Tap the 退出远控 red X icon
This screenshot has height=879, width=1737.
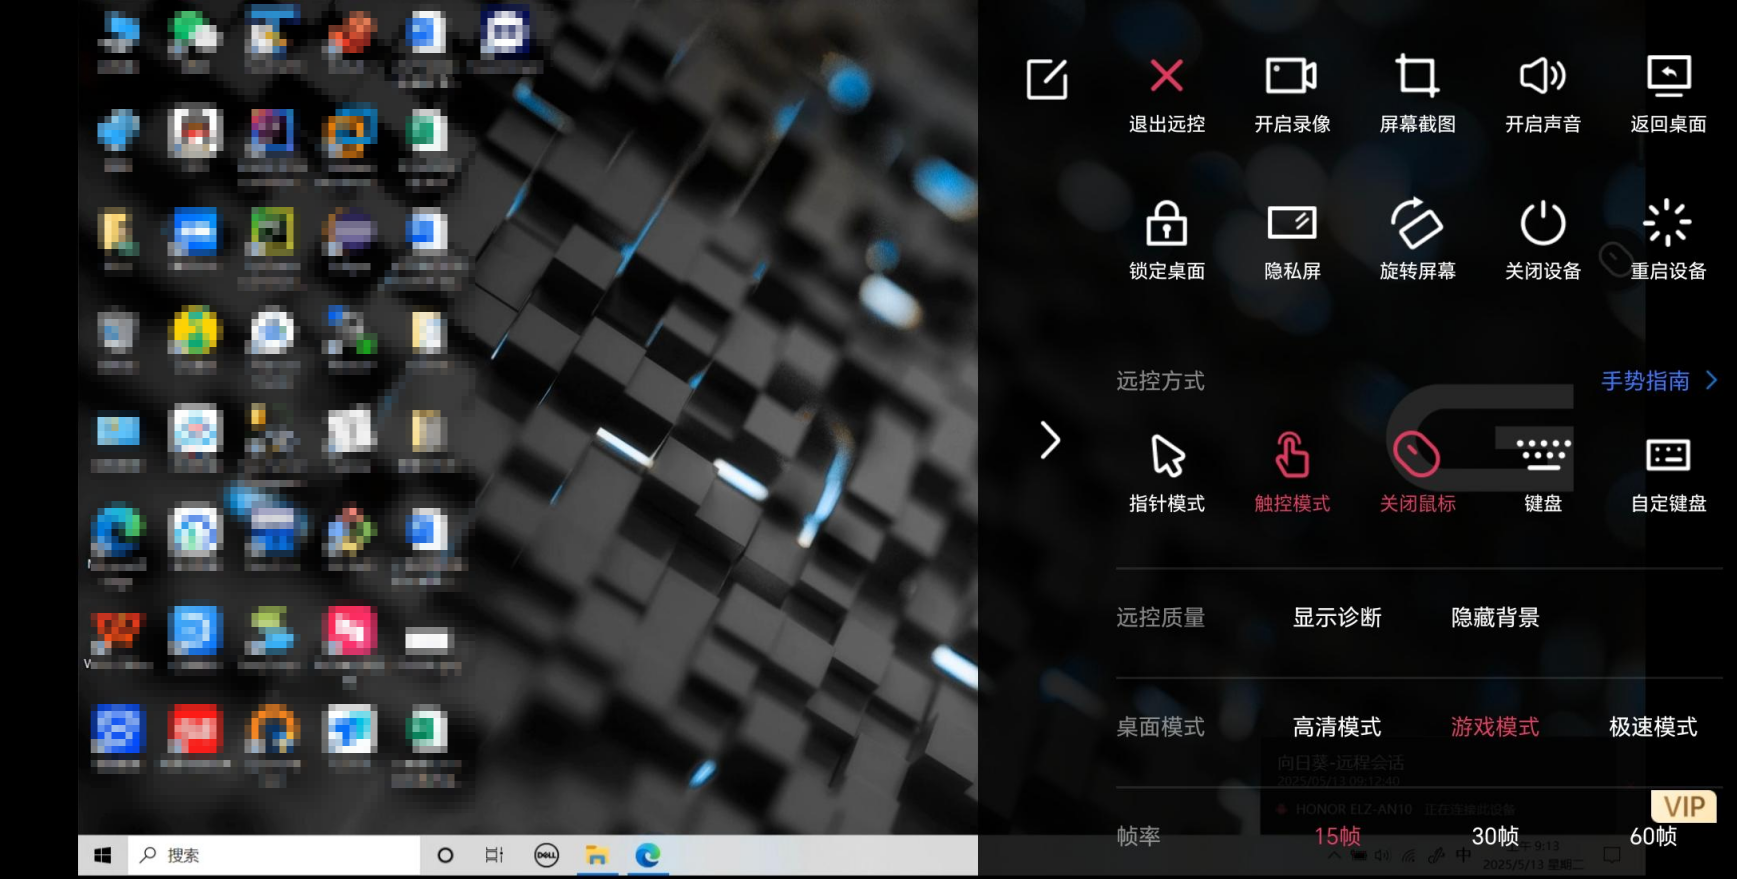pyautogui.click(x=1166, y=76)
